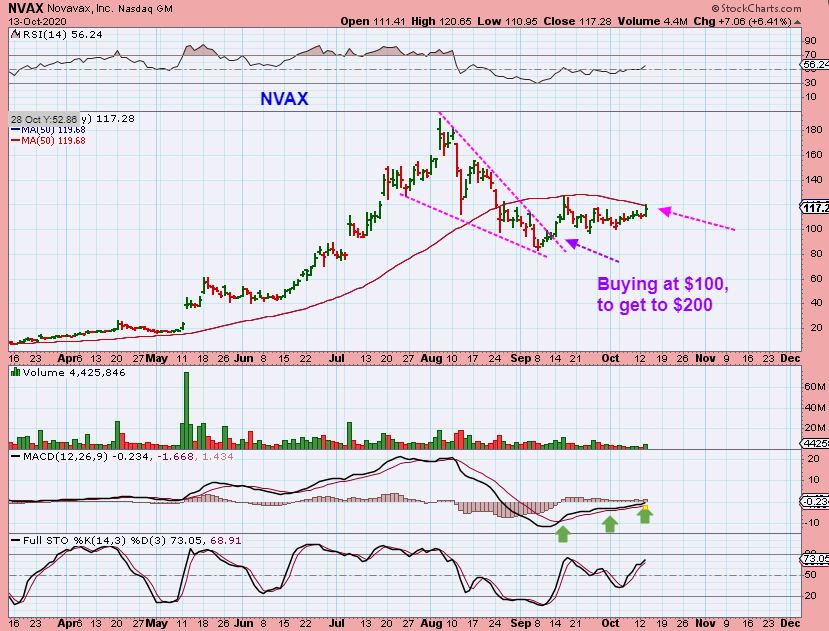The height and width of the screenshot is (631, 829).
Task: Click the NVAX ticker symbol in the header
Action: 25,9
